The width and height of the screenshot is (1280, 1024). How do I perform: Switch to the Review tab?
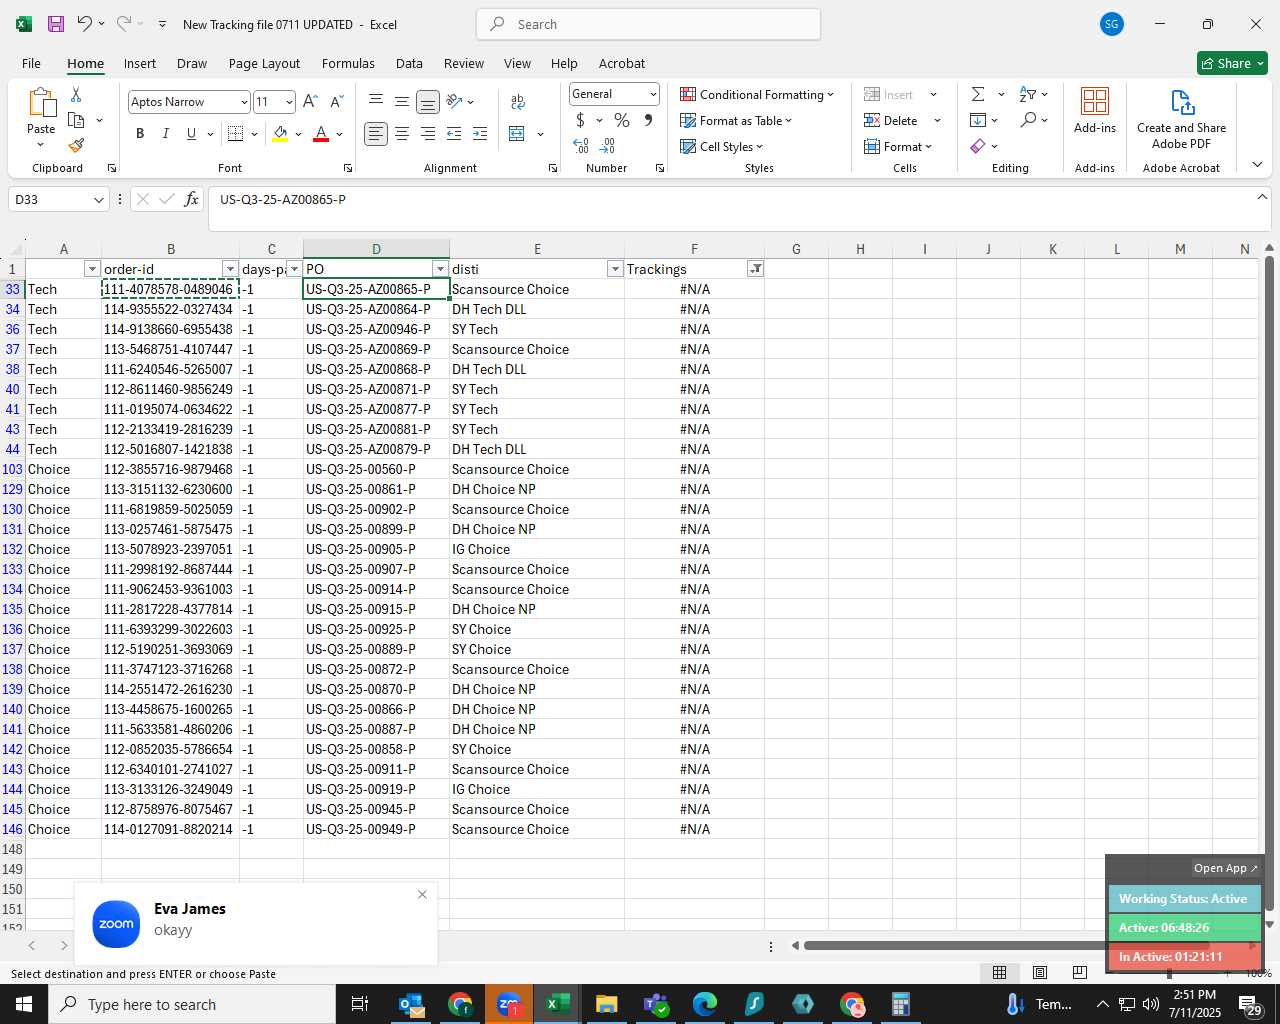(464, 63)
